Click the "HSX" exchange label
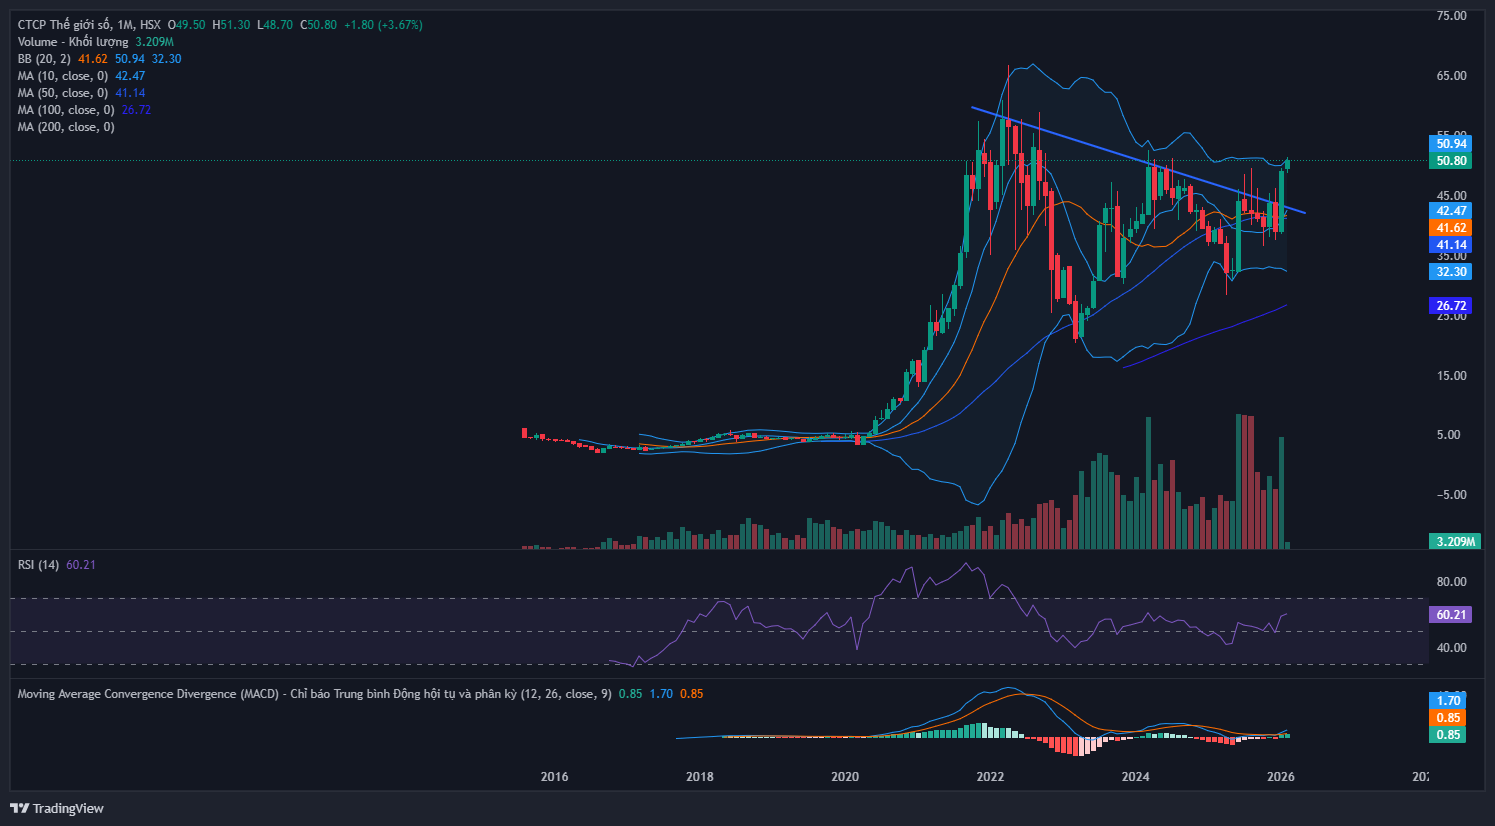1495x826 pixels. pyautogui.click(x=150, y=25)
